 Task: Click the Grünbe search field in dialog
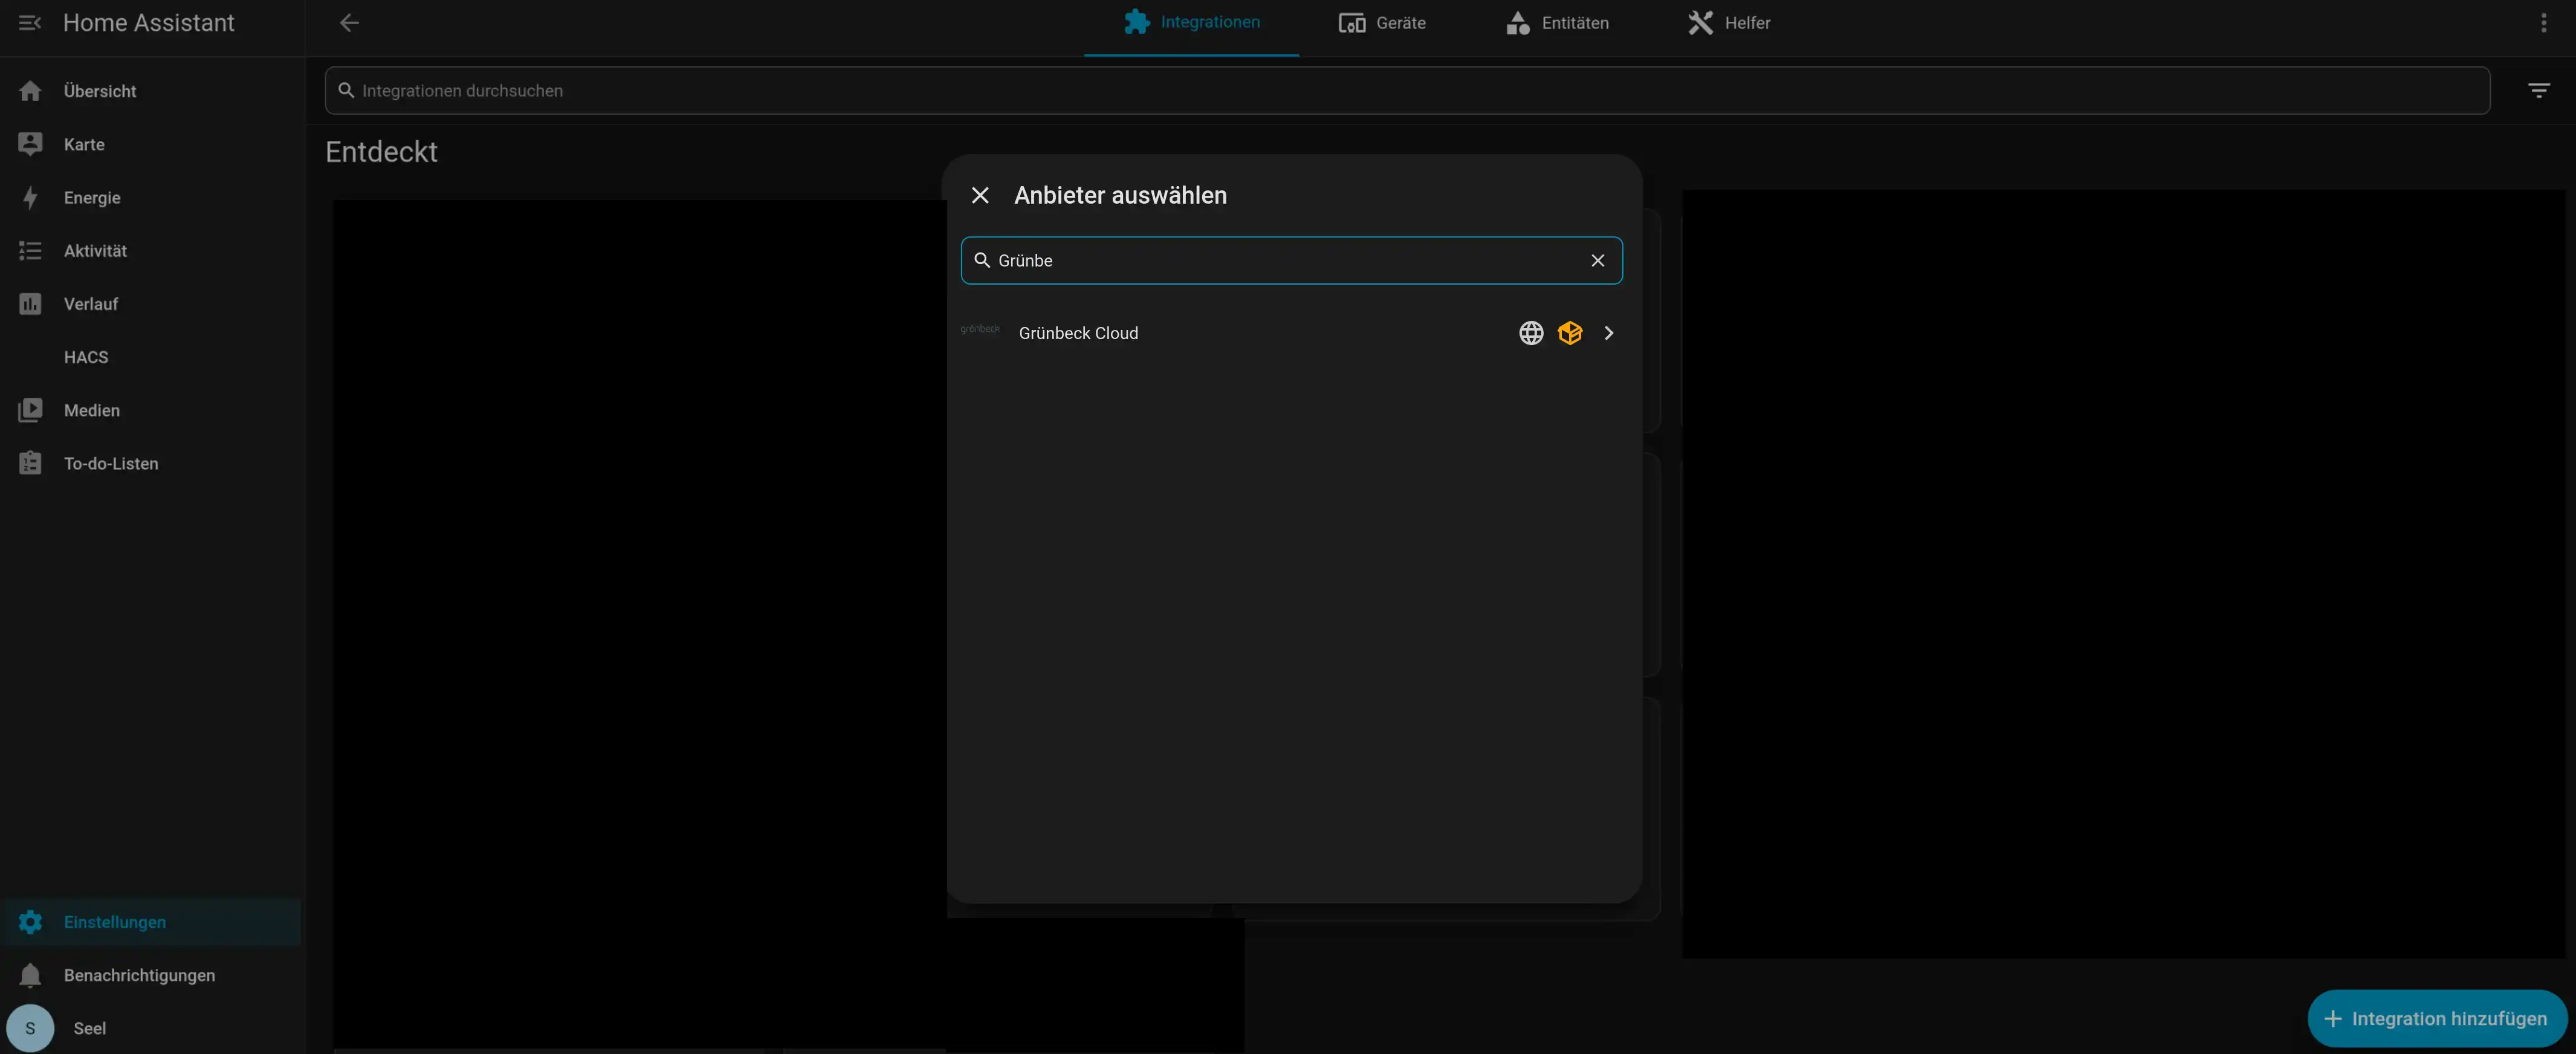point(1291,260)
